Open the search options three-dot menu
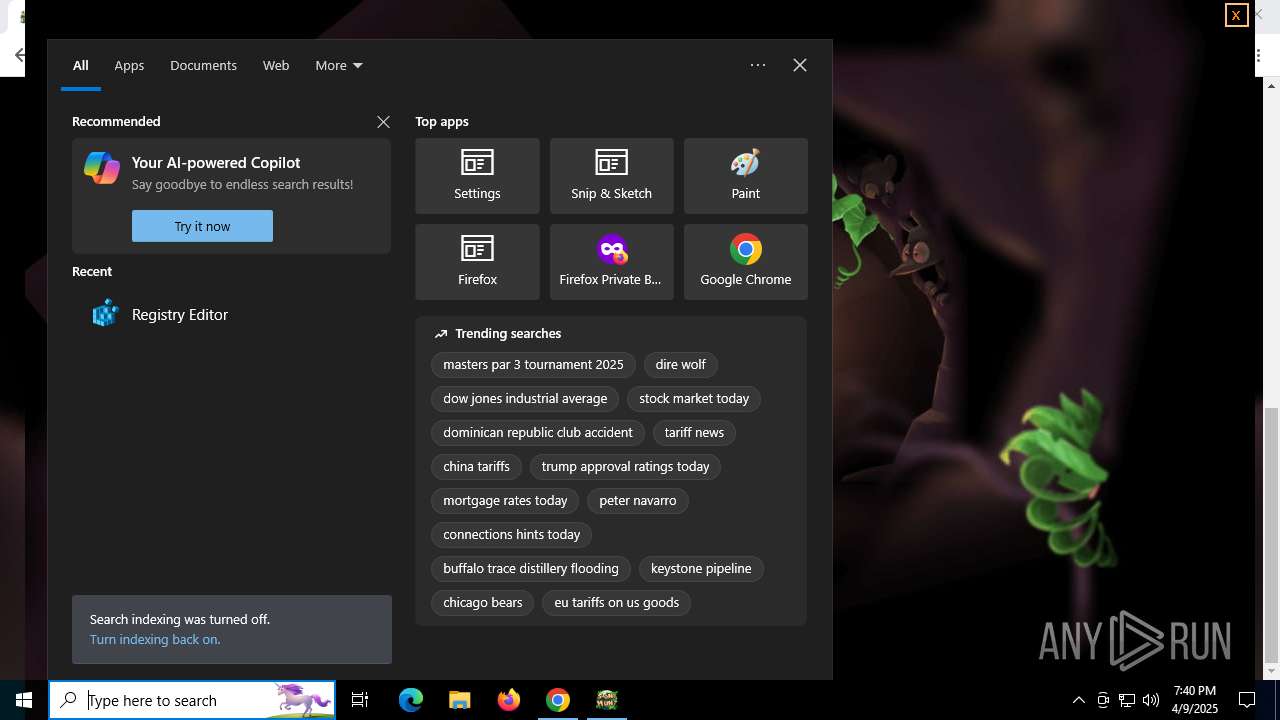Viewport: 1280px width, 720px height. [758, 65]
